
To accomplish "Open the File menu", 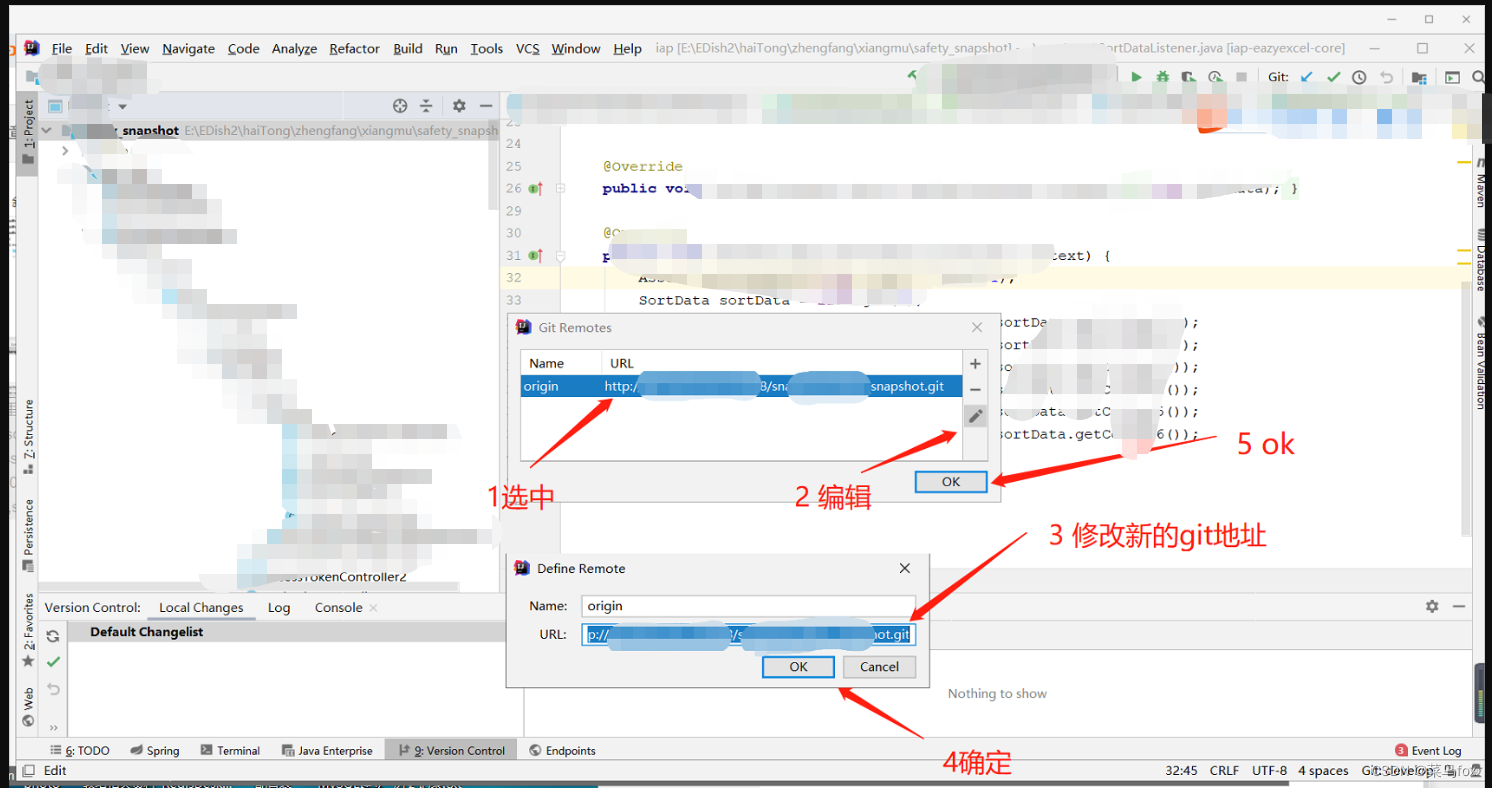I will point(62,48).
